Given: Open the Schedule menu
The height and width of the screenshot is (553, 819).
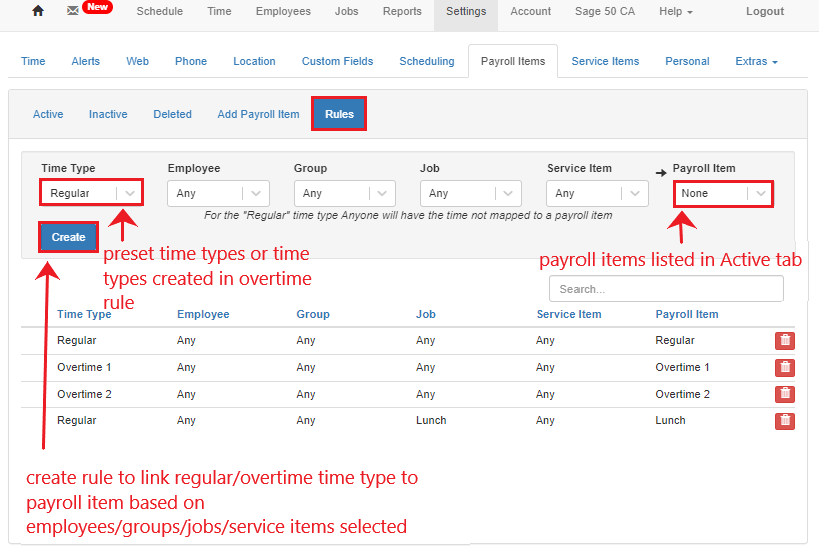Looking at the screenshot, I should 160,11.
